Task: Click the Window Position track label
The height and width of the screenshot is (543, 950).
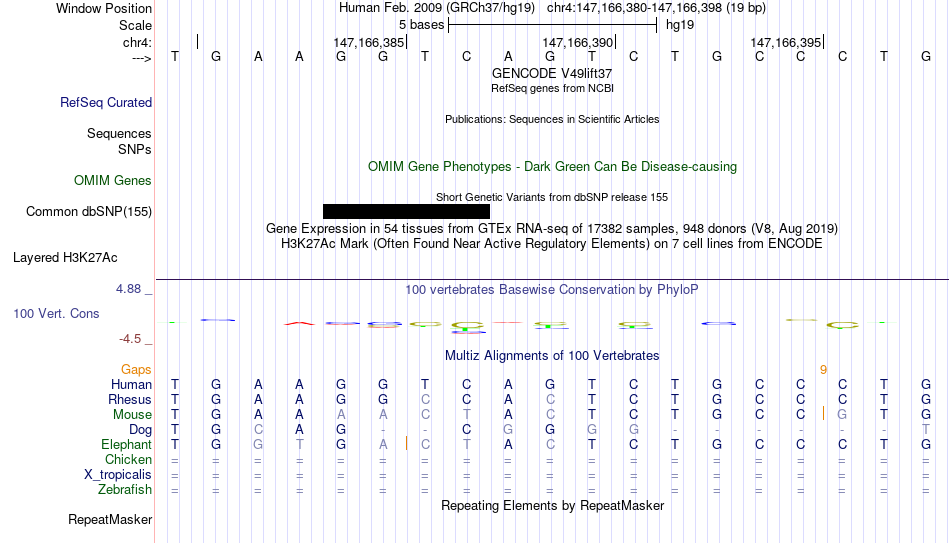Action: tap(104, 8)
